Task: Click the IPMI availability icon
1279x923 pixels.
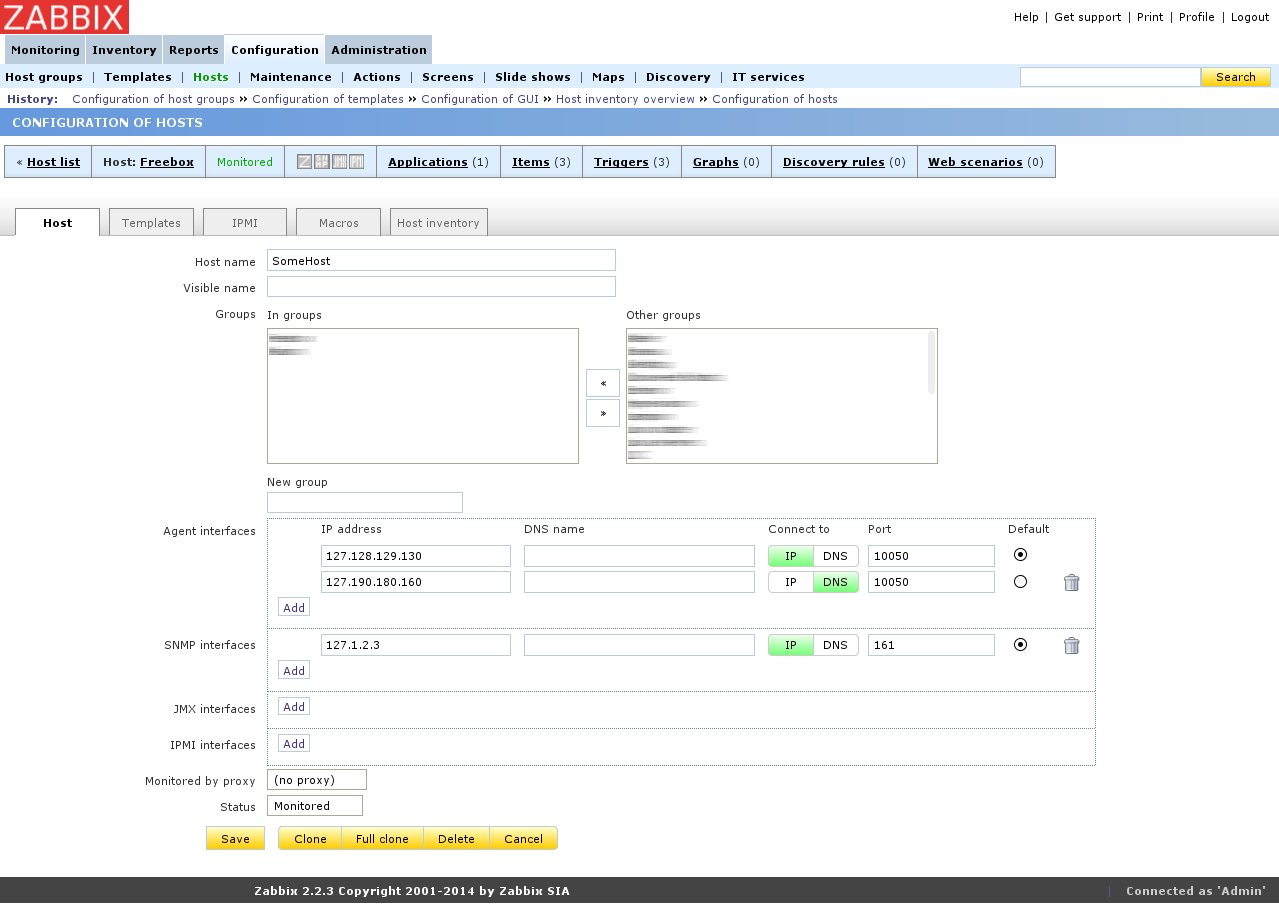Action: [356, 161]
